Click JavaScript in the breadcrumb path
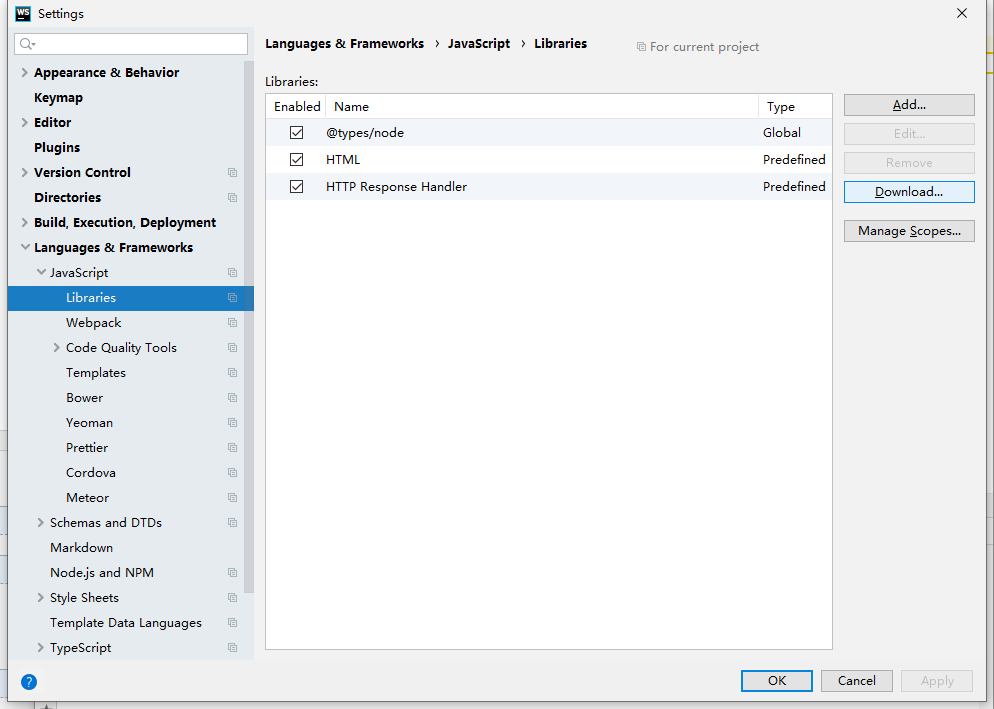Viewport: 994px width, 709px height. pos(479,43)
